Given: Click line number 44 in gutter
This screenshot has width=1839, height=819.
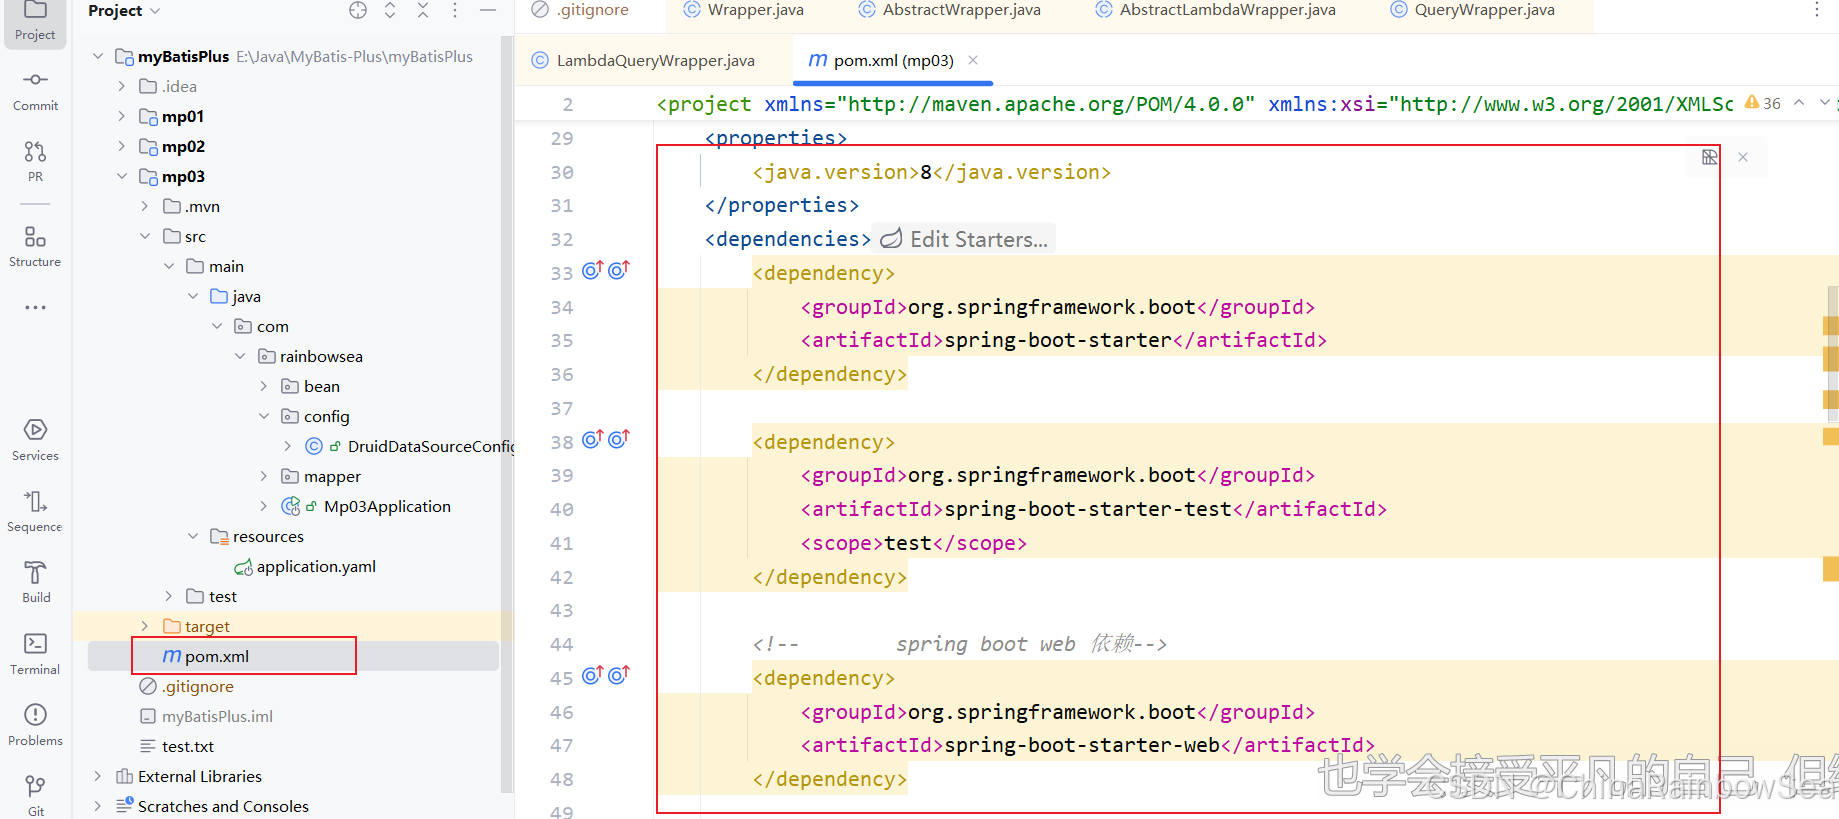Looking at the screenshot, I should pos(562,644).
